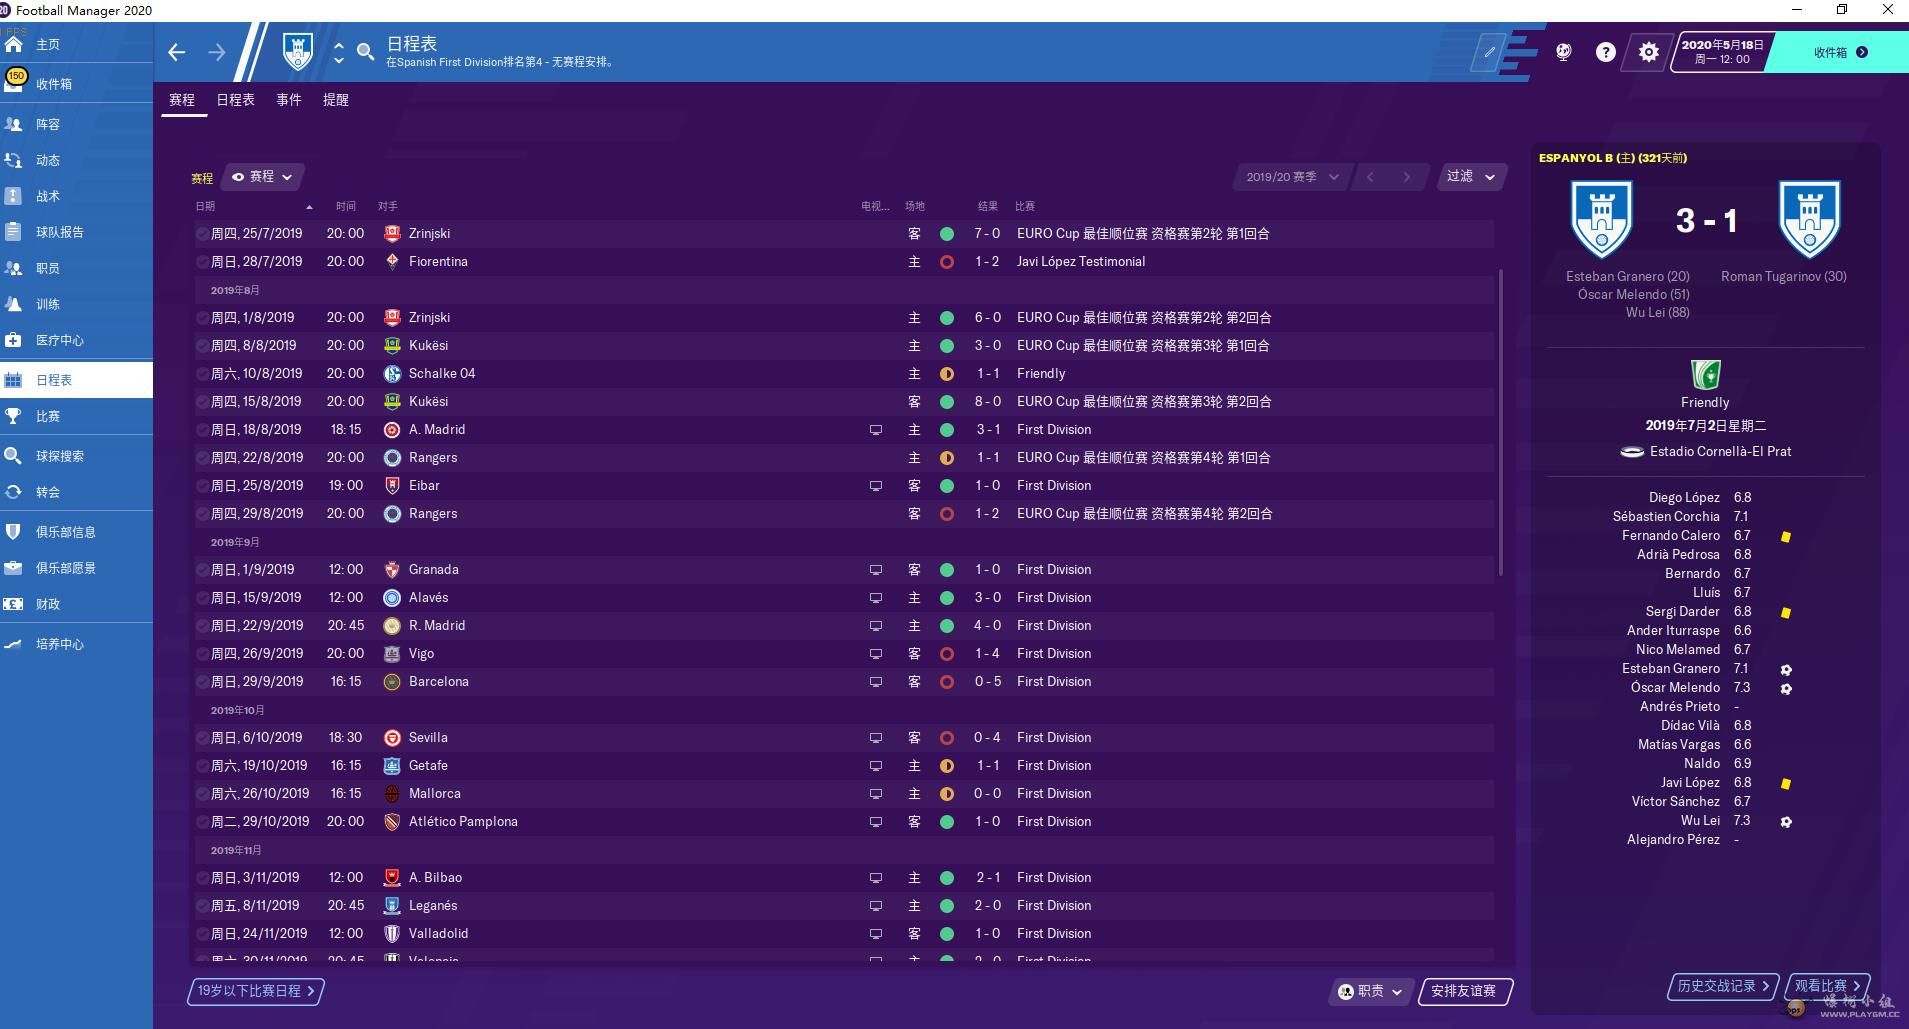The image size is (1909, 1029).
Task: Click the green result dot for Kukësi 8-0
Action: coord(946,402)
